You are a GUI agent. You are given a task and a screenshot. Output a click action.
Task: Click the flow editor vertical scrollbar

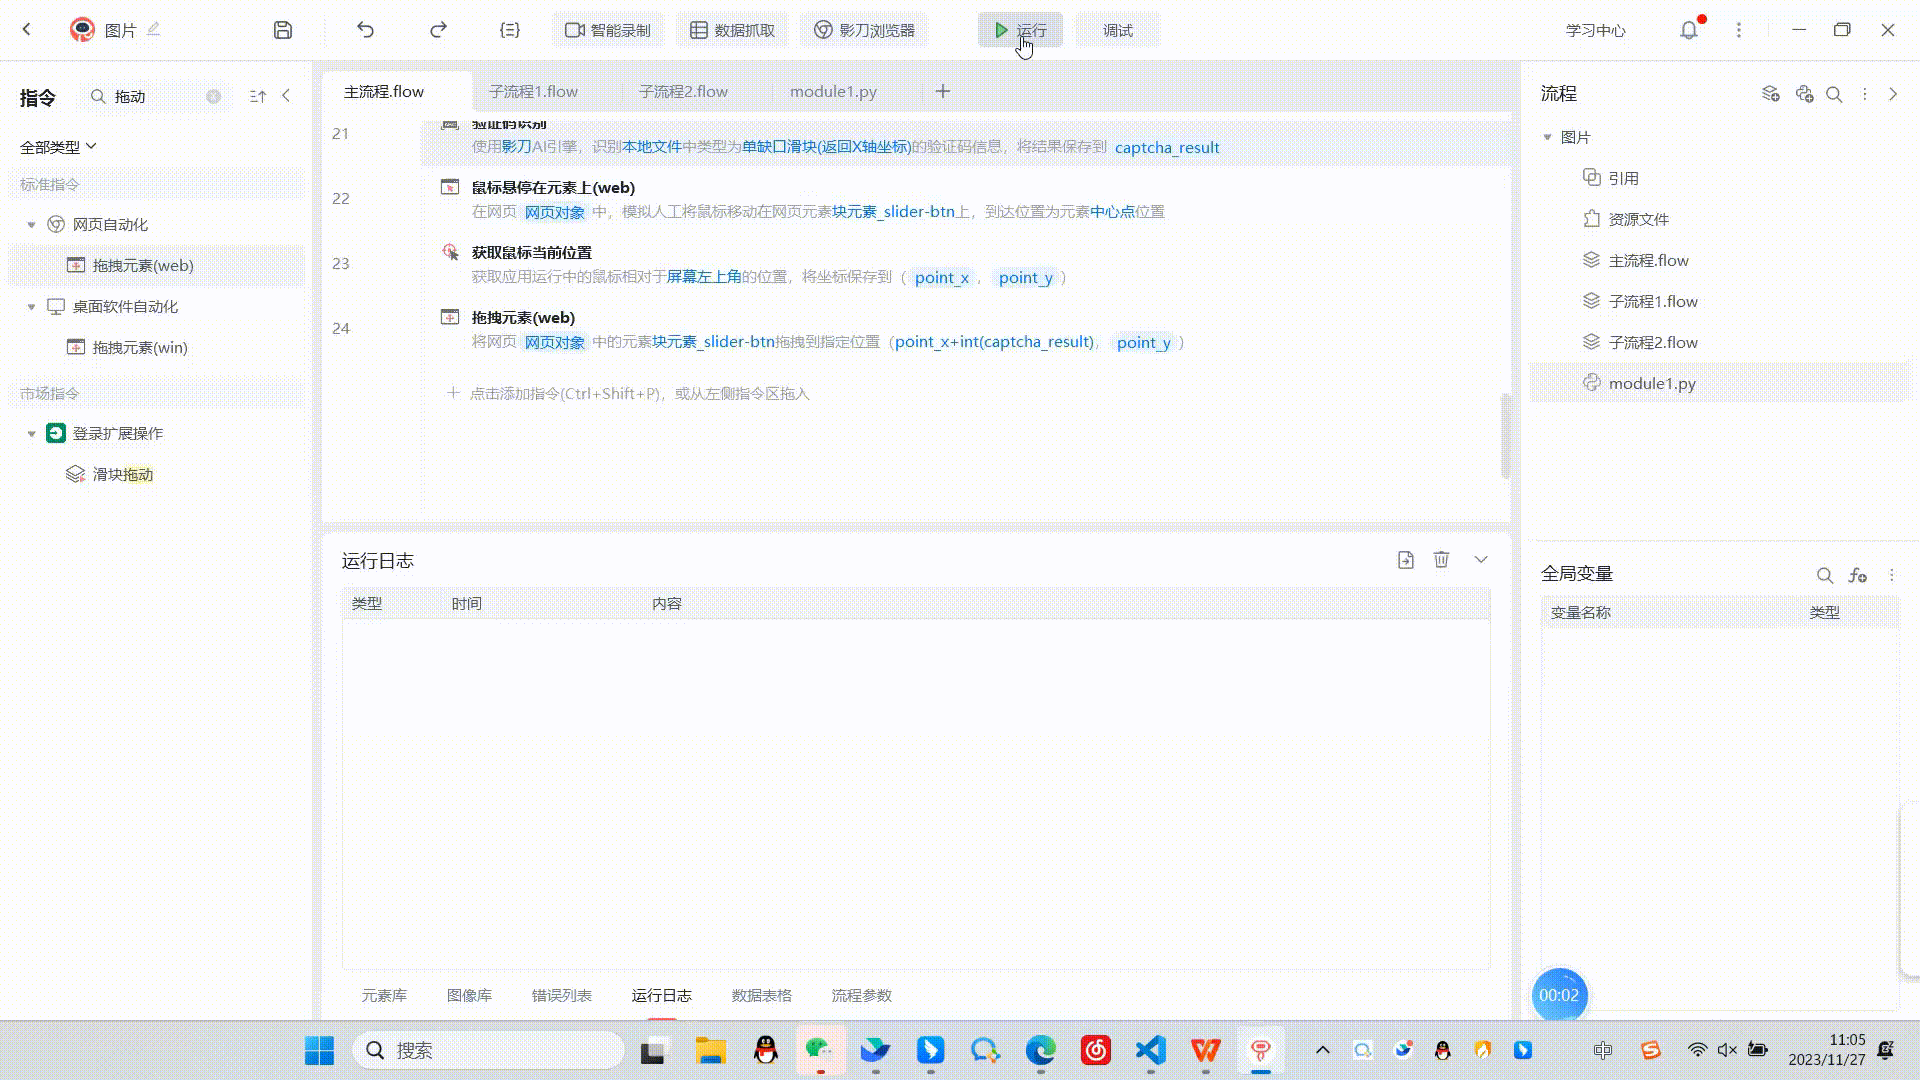[1505, 435]
